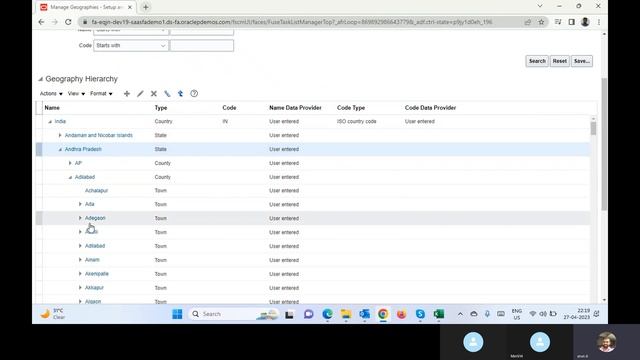The height and width of the screenshot is (360, 640).
Task: Open the Format menu
Action: [x=101, y=93]
